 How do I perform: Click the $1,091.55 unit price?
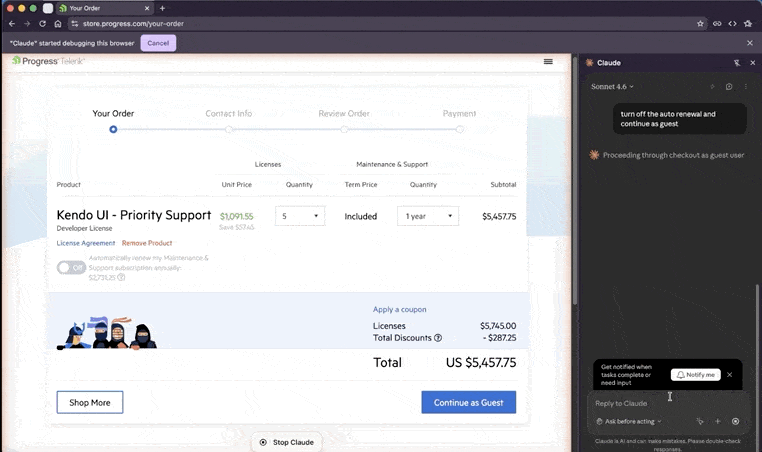click(x=237, y=216)
